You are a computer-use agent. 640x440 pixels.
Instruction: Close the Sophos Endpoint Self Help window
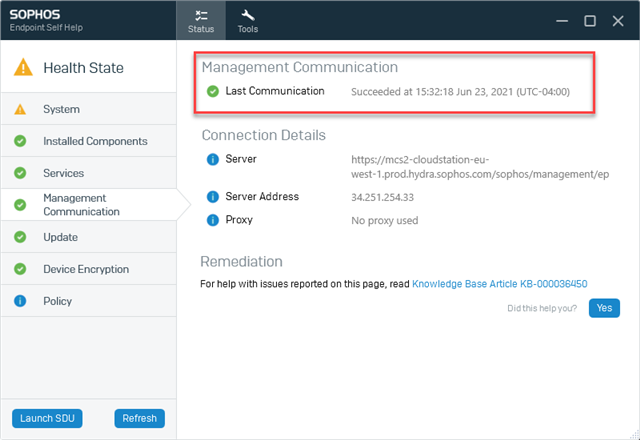618,21
